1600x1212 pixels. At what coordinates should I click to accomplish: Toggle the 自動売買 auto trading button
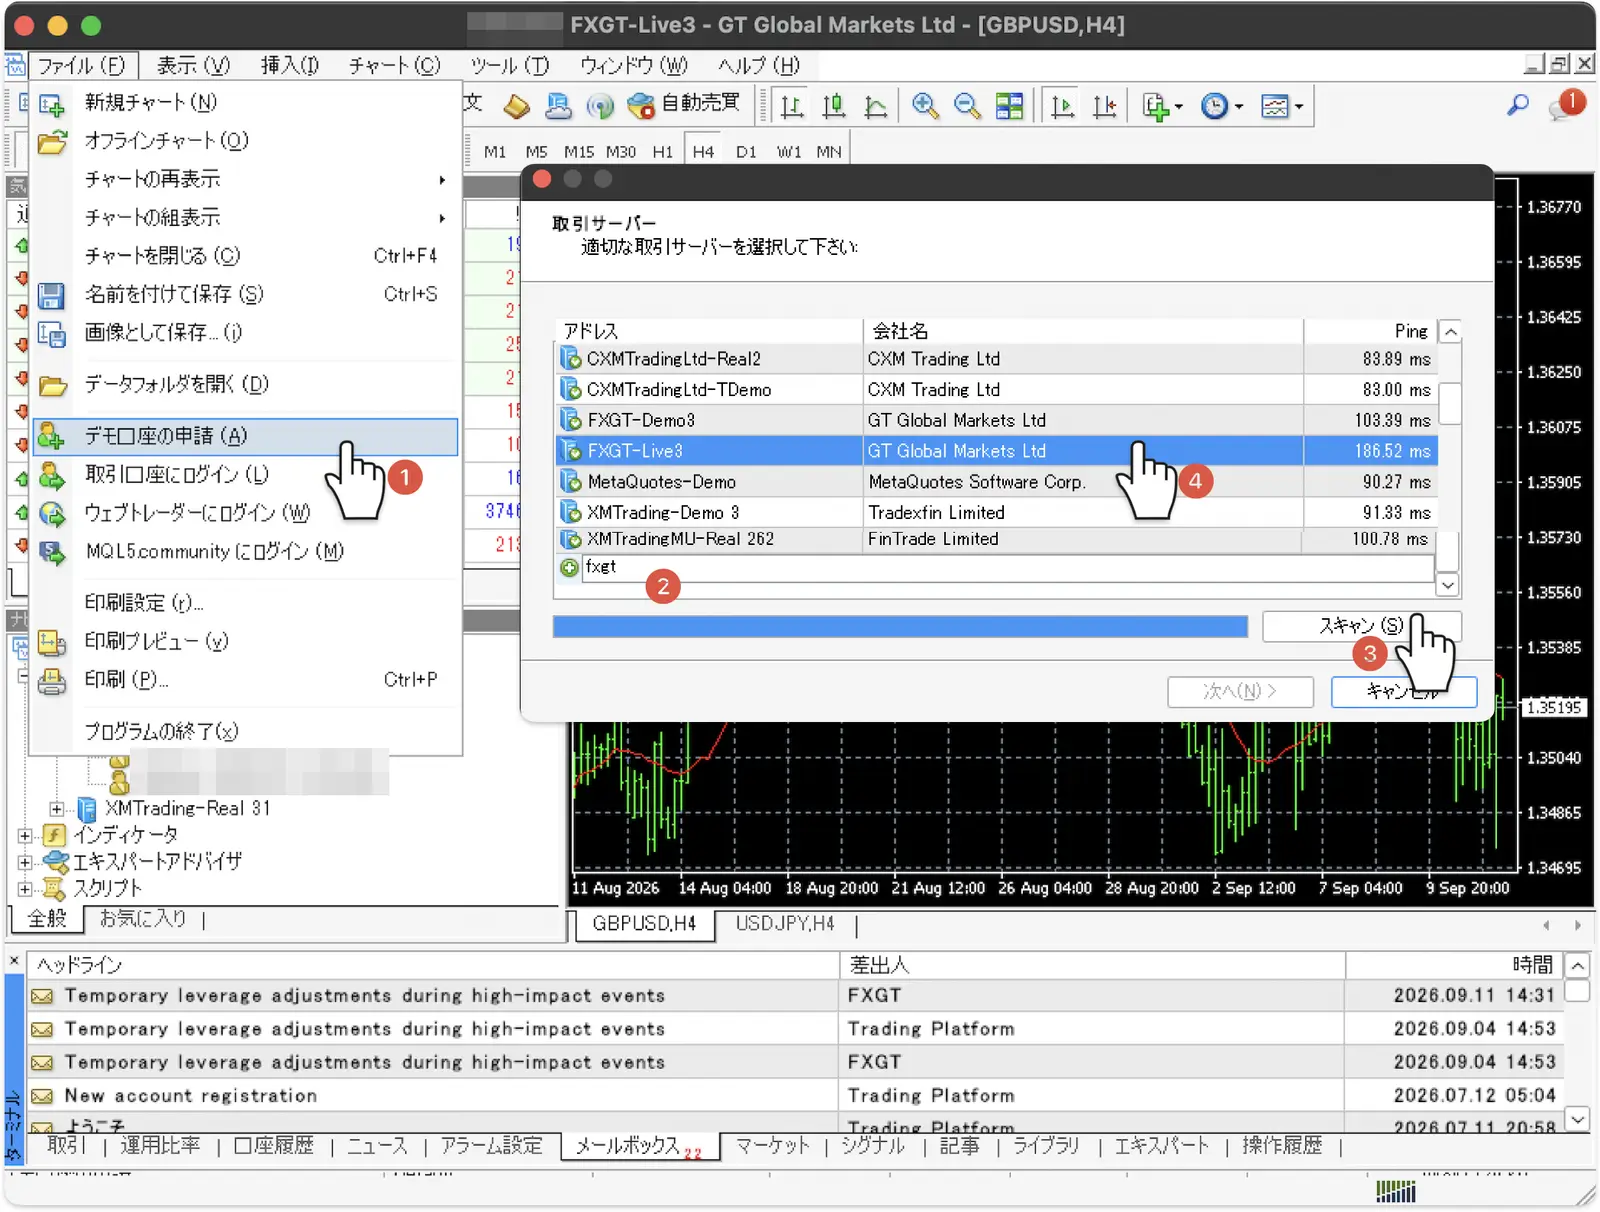point(684,104)
